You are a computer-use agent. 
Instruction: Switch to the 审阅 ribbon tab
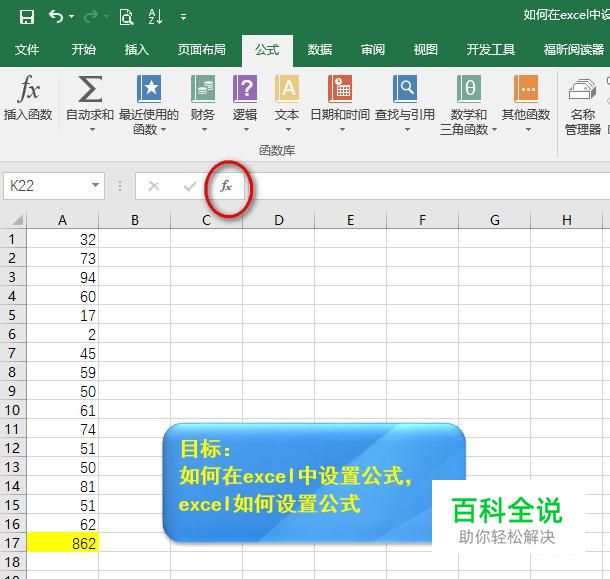coord(373,49)
